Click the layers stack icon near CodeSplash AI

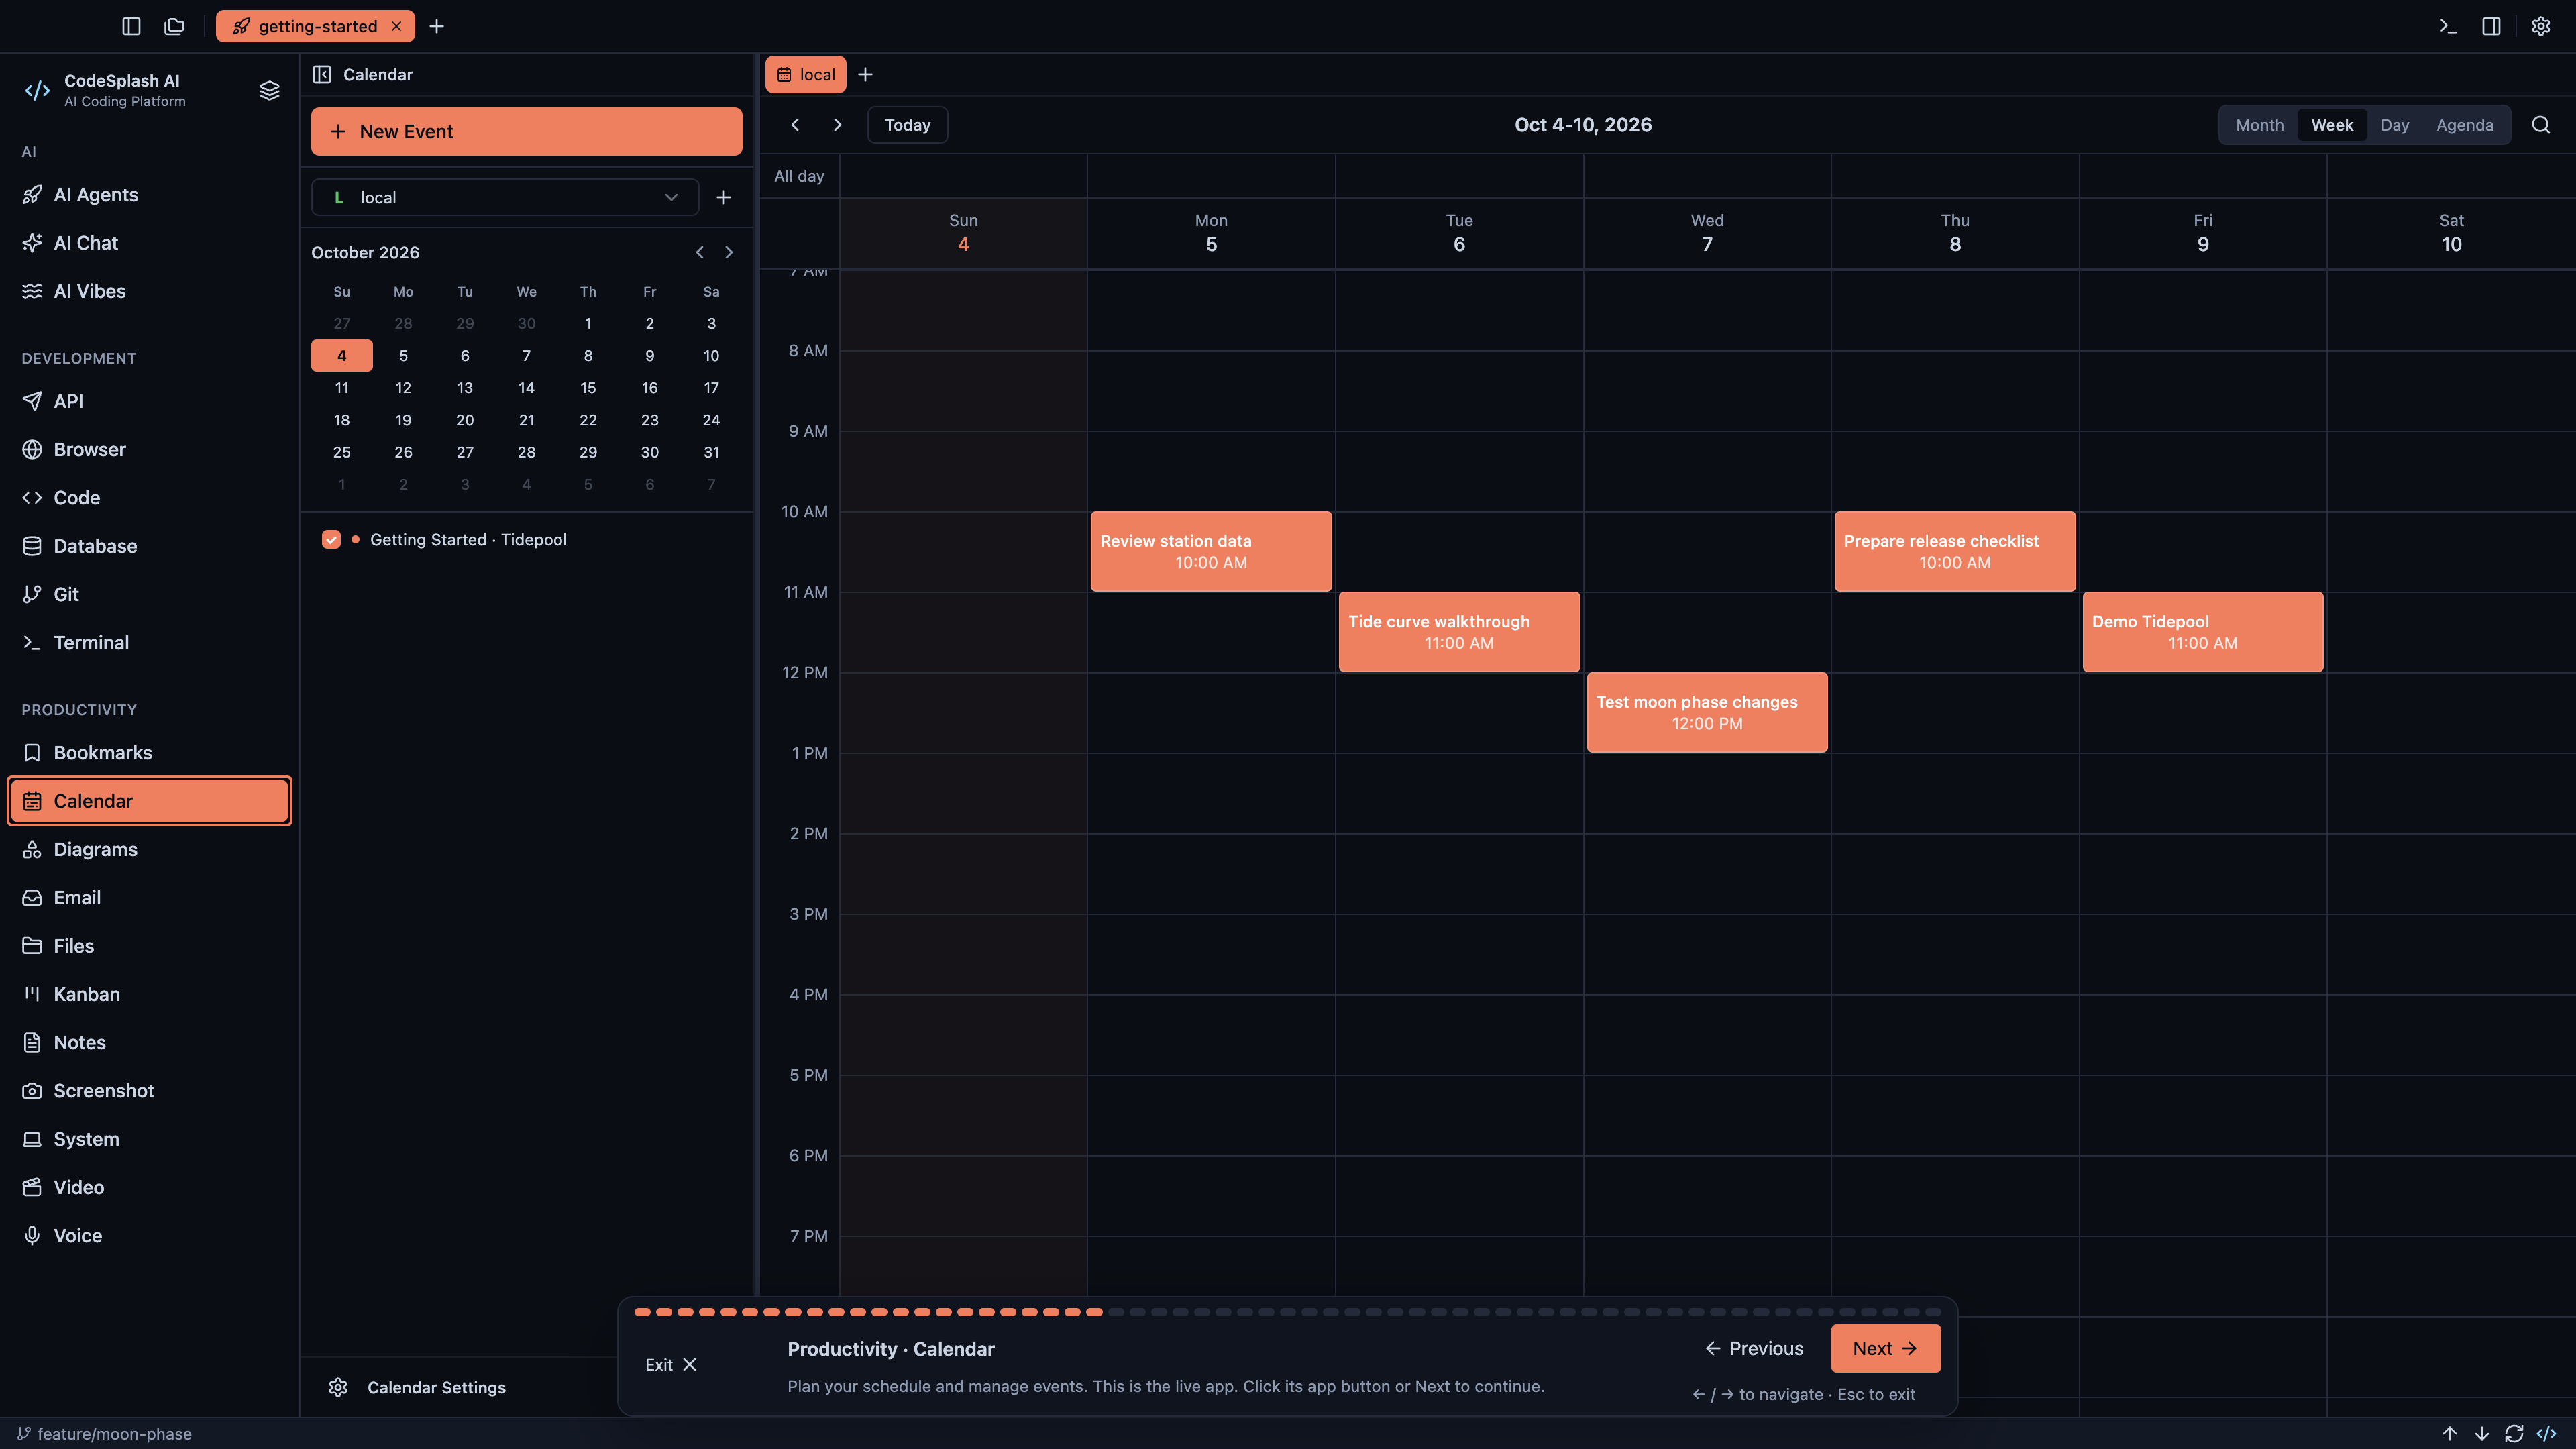tap(269, 90)
